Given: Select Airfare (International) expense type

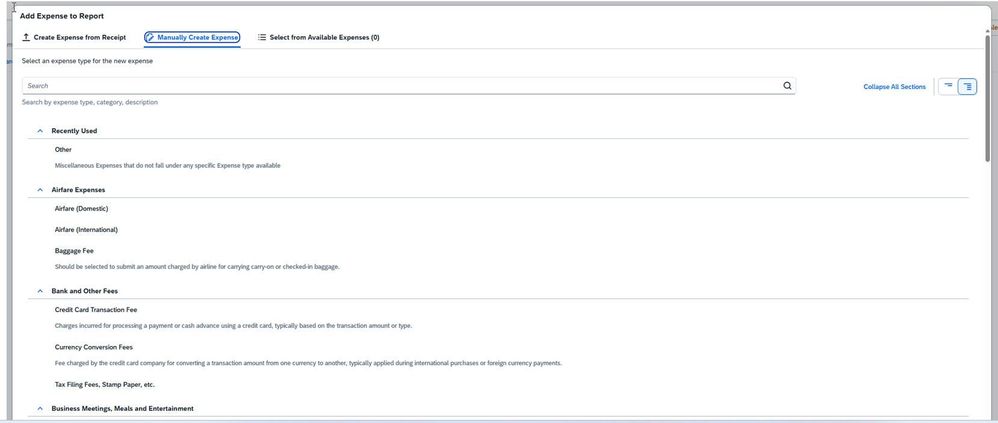Looking at the screenshot, I should point(86,230).
